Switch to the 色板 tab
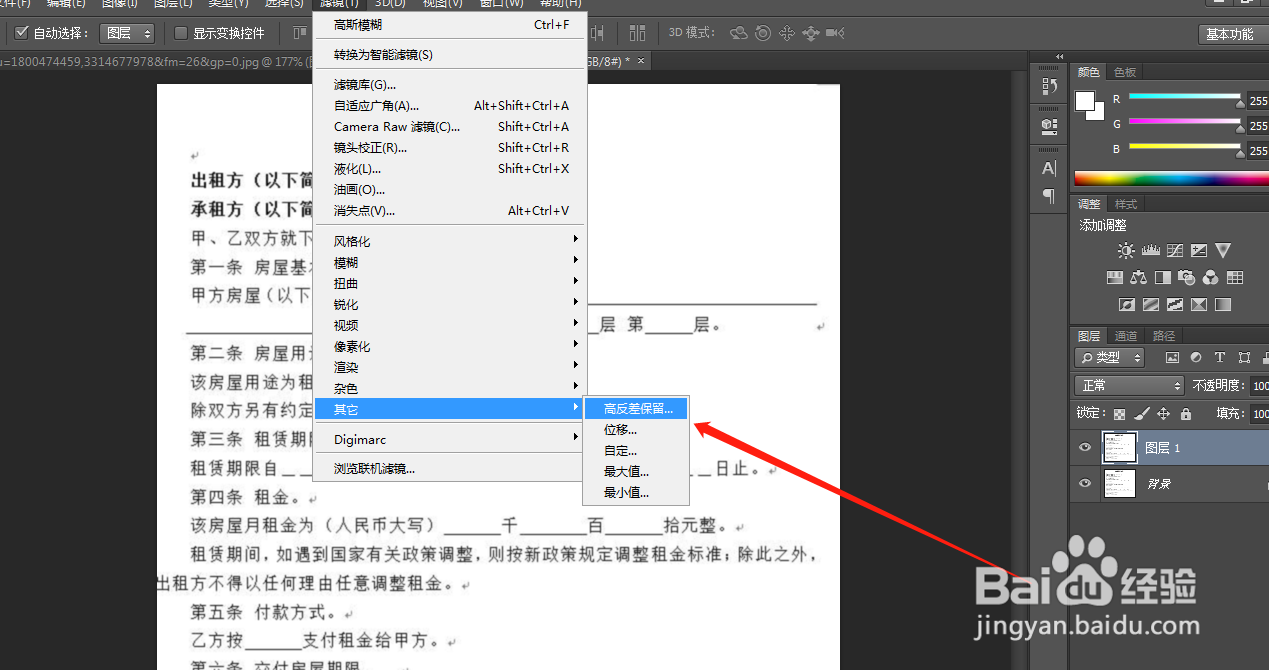The height and width of the screenshot is (670, 1269). 1125,72
